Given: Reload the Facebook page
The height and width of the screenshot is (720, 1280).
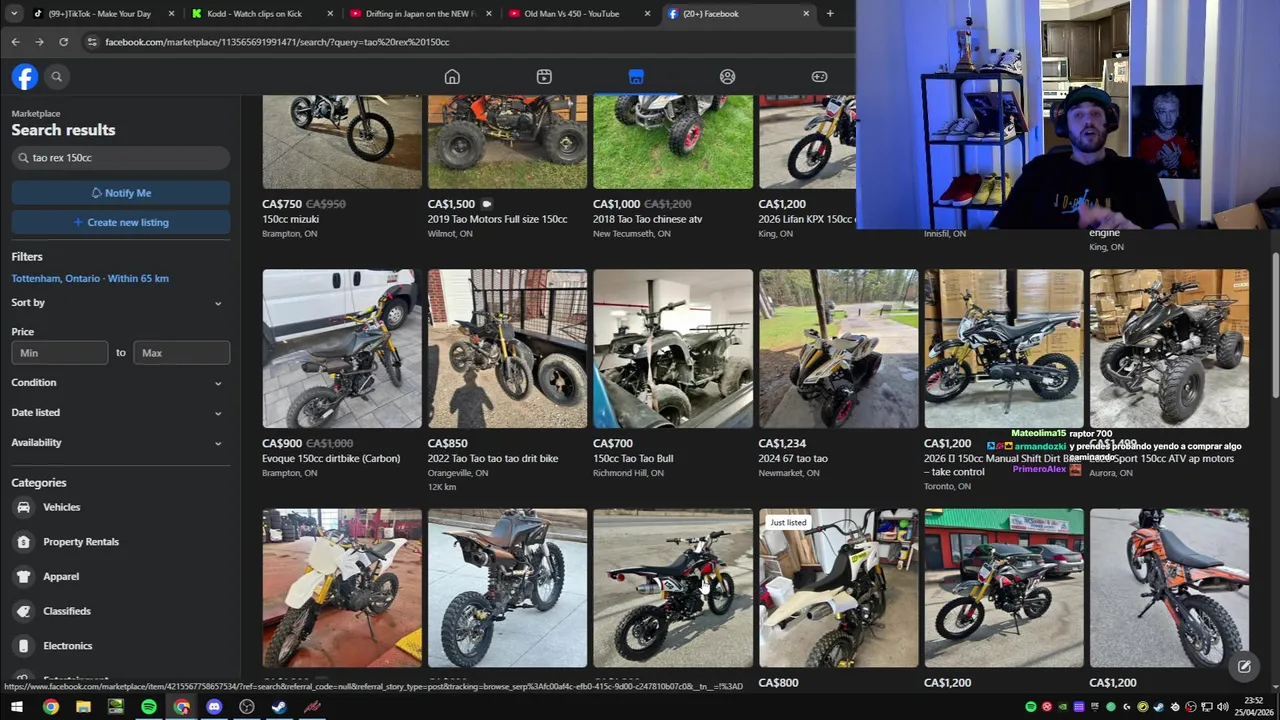Looking at the screenshot, I should (63, 42).
